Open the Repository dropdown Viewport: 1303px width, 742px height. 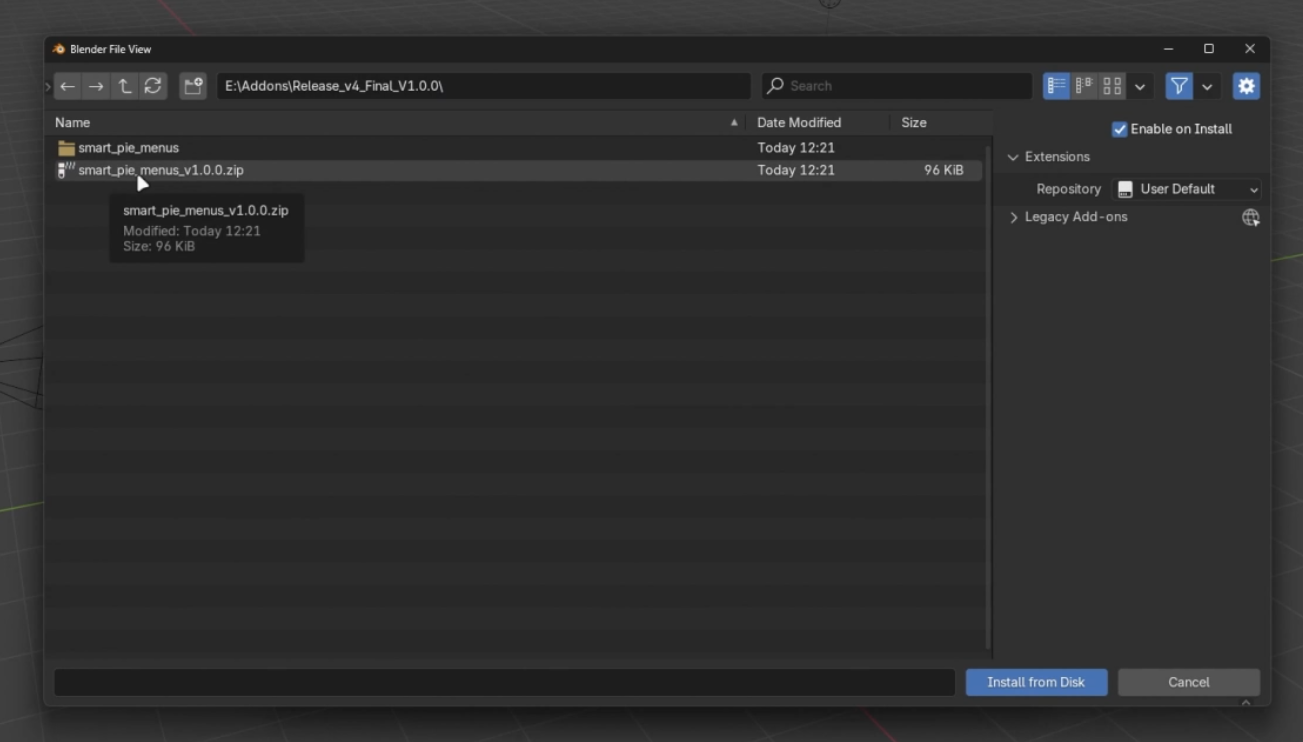coord(1187,189)
